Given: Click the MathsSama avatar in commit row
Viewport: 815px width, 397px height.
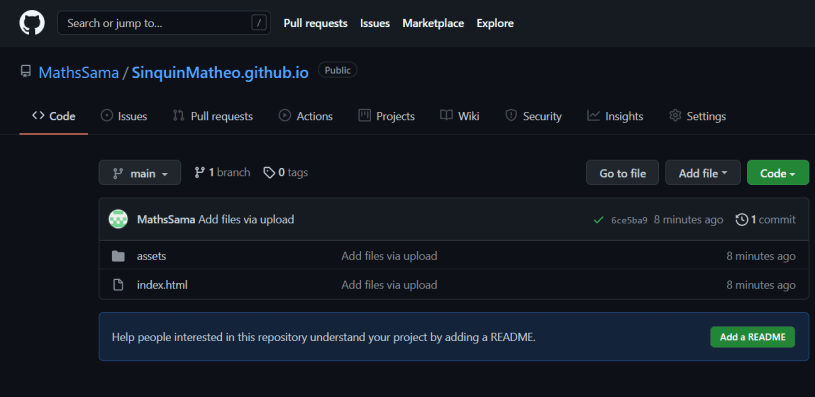Looking at the screenshot, I should (x=118, y=219).
